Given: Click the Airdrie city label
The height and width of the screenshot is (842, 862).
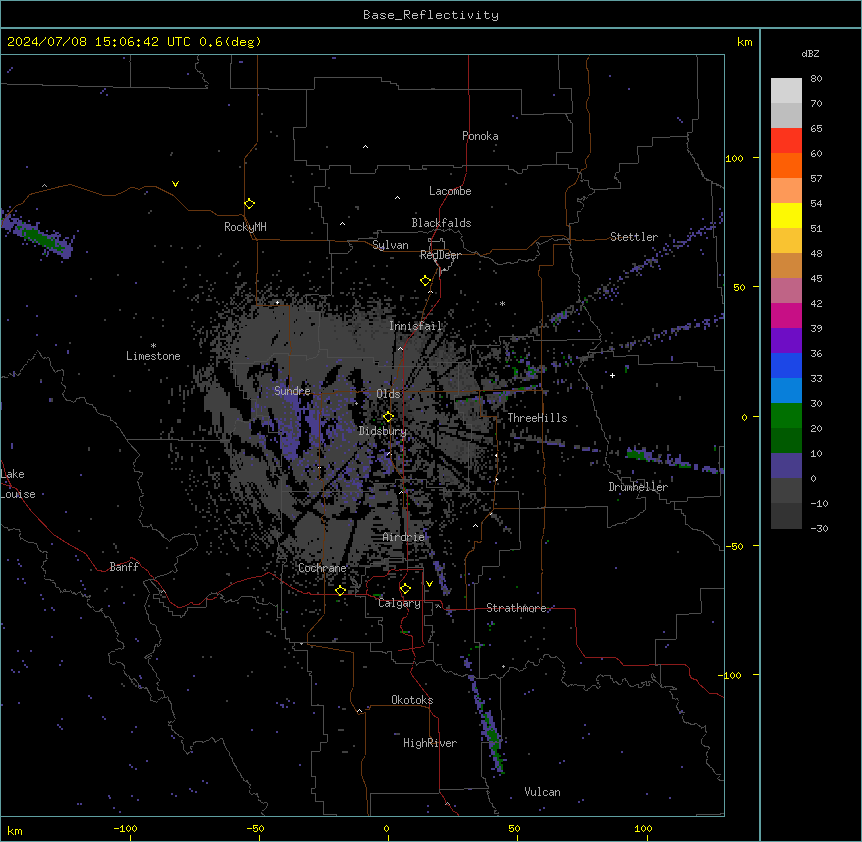Looking at the screenshot, I should click(404, 537).
